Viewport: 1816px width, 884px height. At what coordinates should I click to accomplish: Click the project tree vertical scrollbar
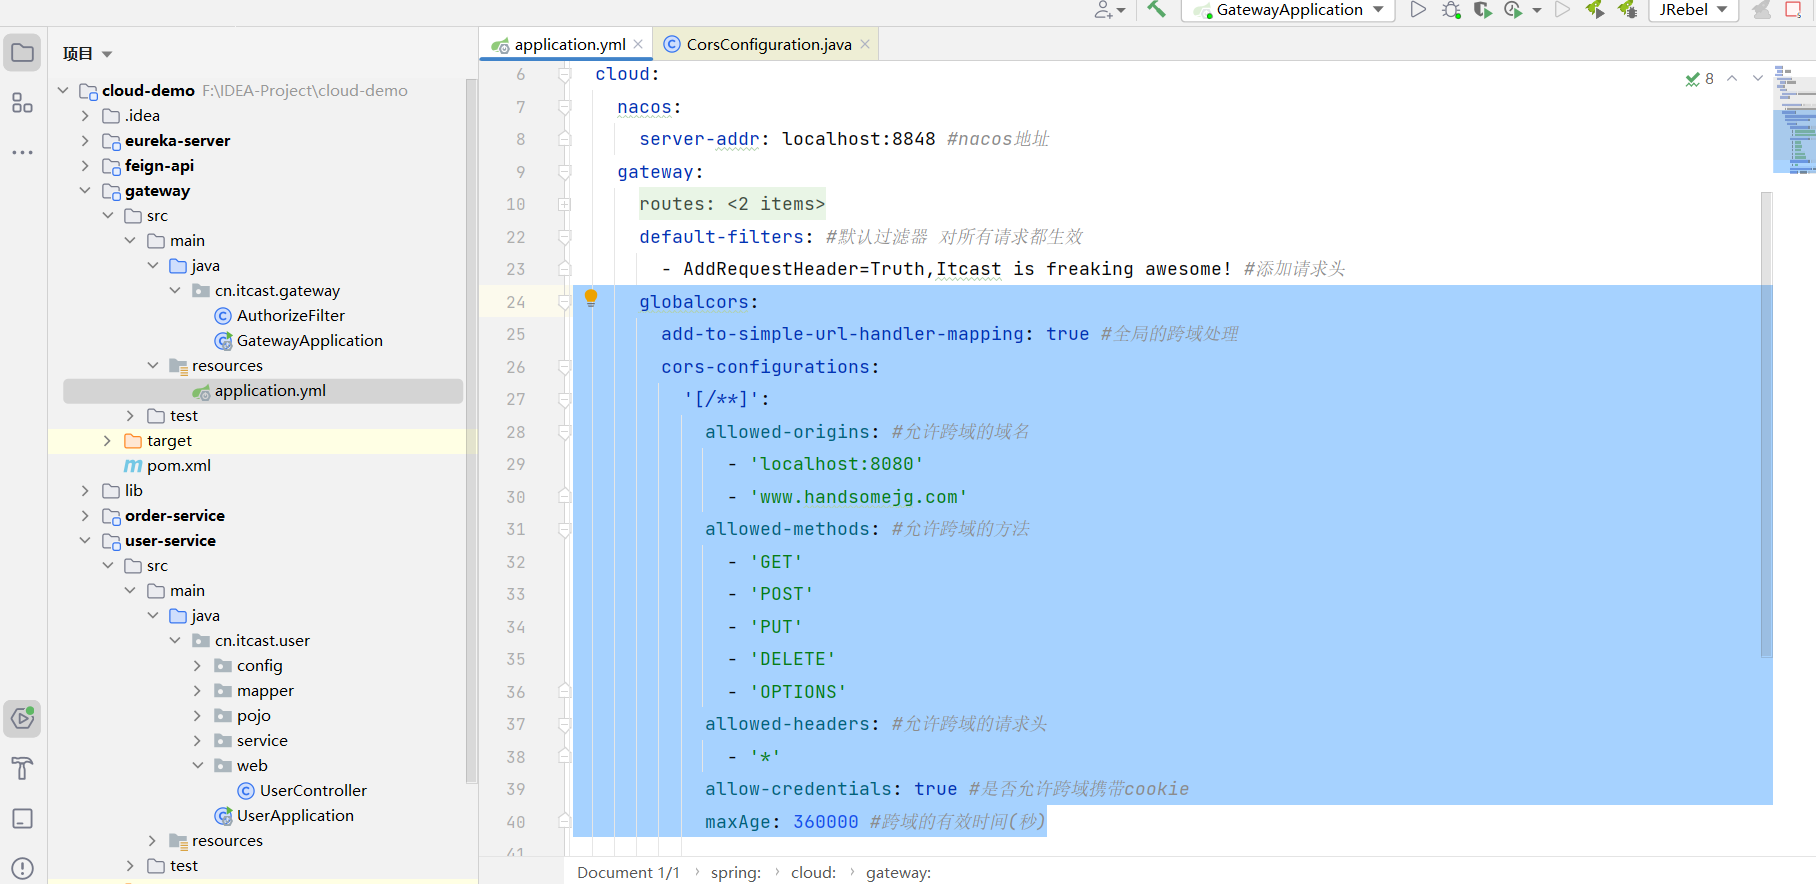coord(471,430)
